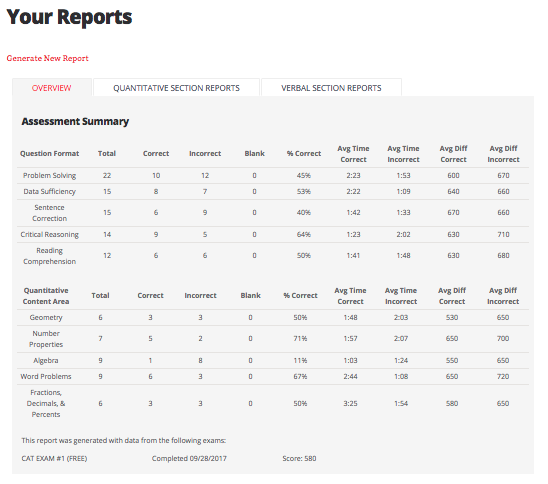Select the Fractions, Decimals, & Percents row
Screen dimensions: 548x484
click(x=273, y=404)
